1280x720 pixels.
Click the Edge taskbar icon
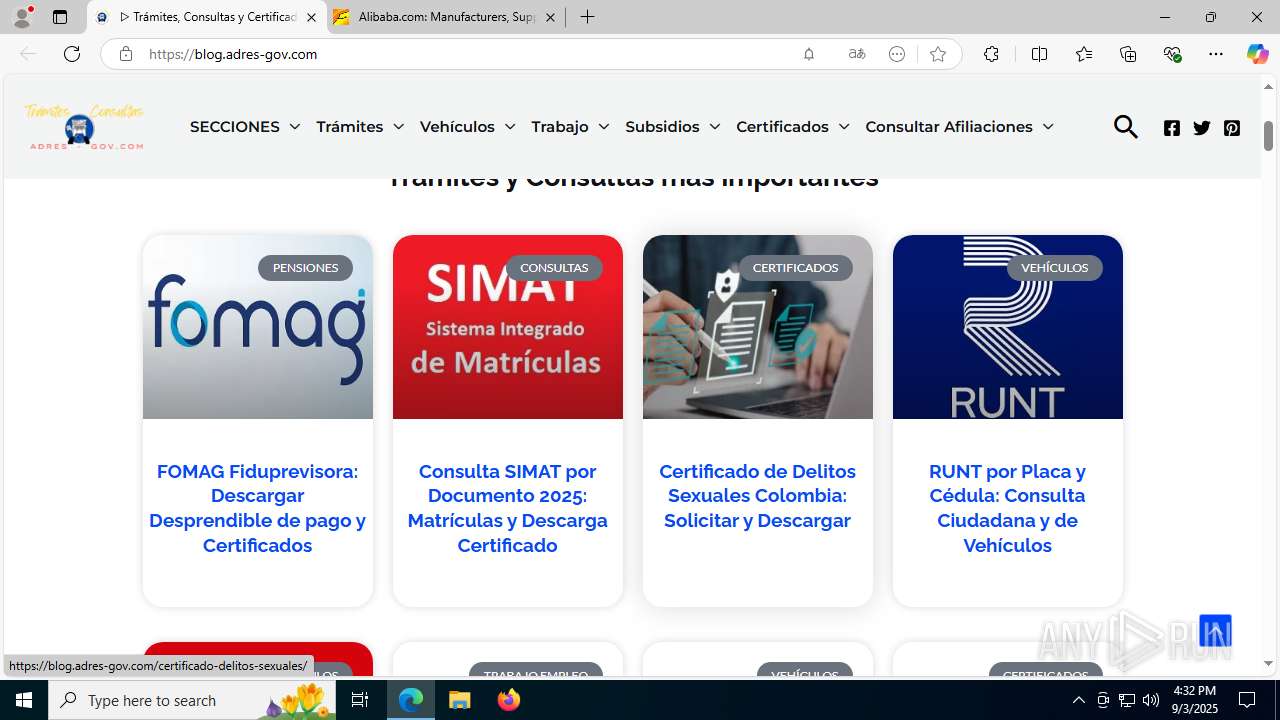point(411,700)
